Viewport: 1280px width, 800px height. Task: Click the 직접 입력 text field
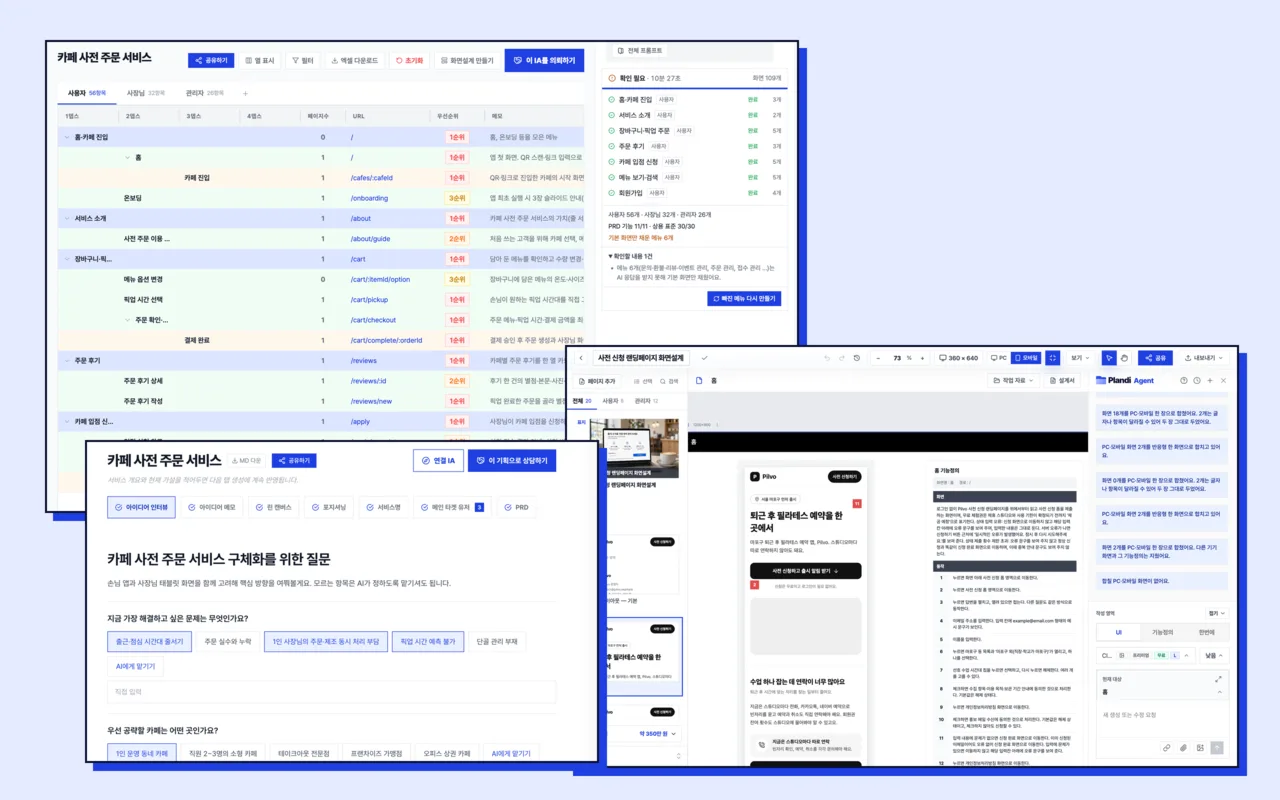(x=332, y=692)
